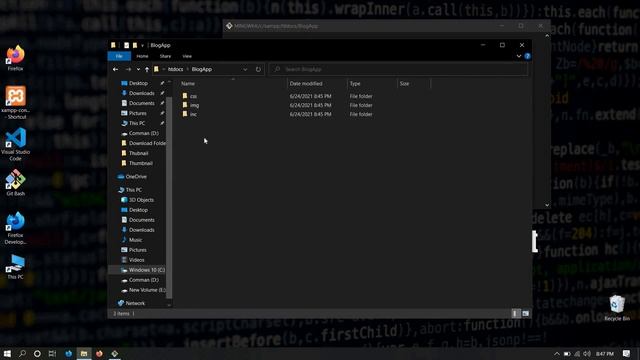Select the inc folder
The image size is (640, 360).
point(193,114)
